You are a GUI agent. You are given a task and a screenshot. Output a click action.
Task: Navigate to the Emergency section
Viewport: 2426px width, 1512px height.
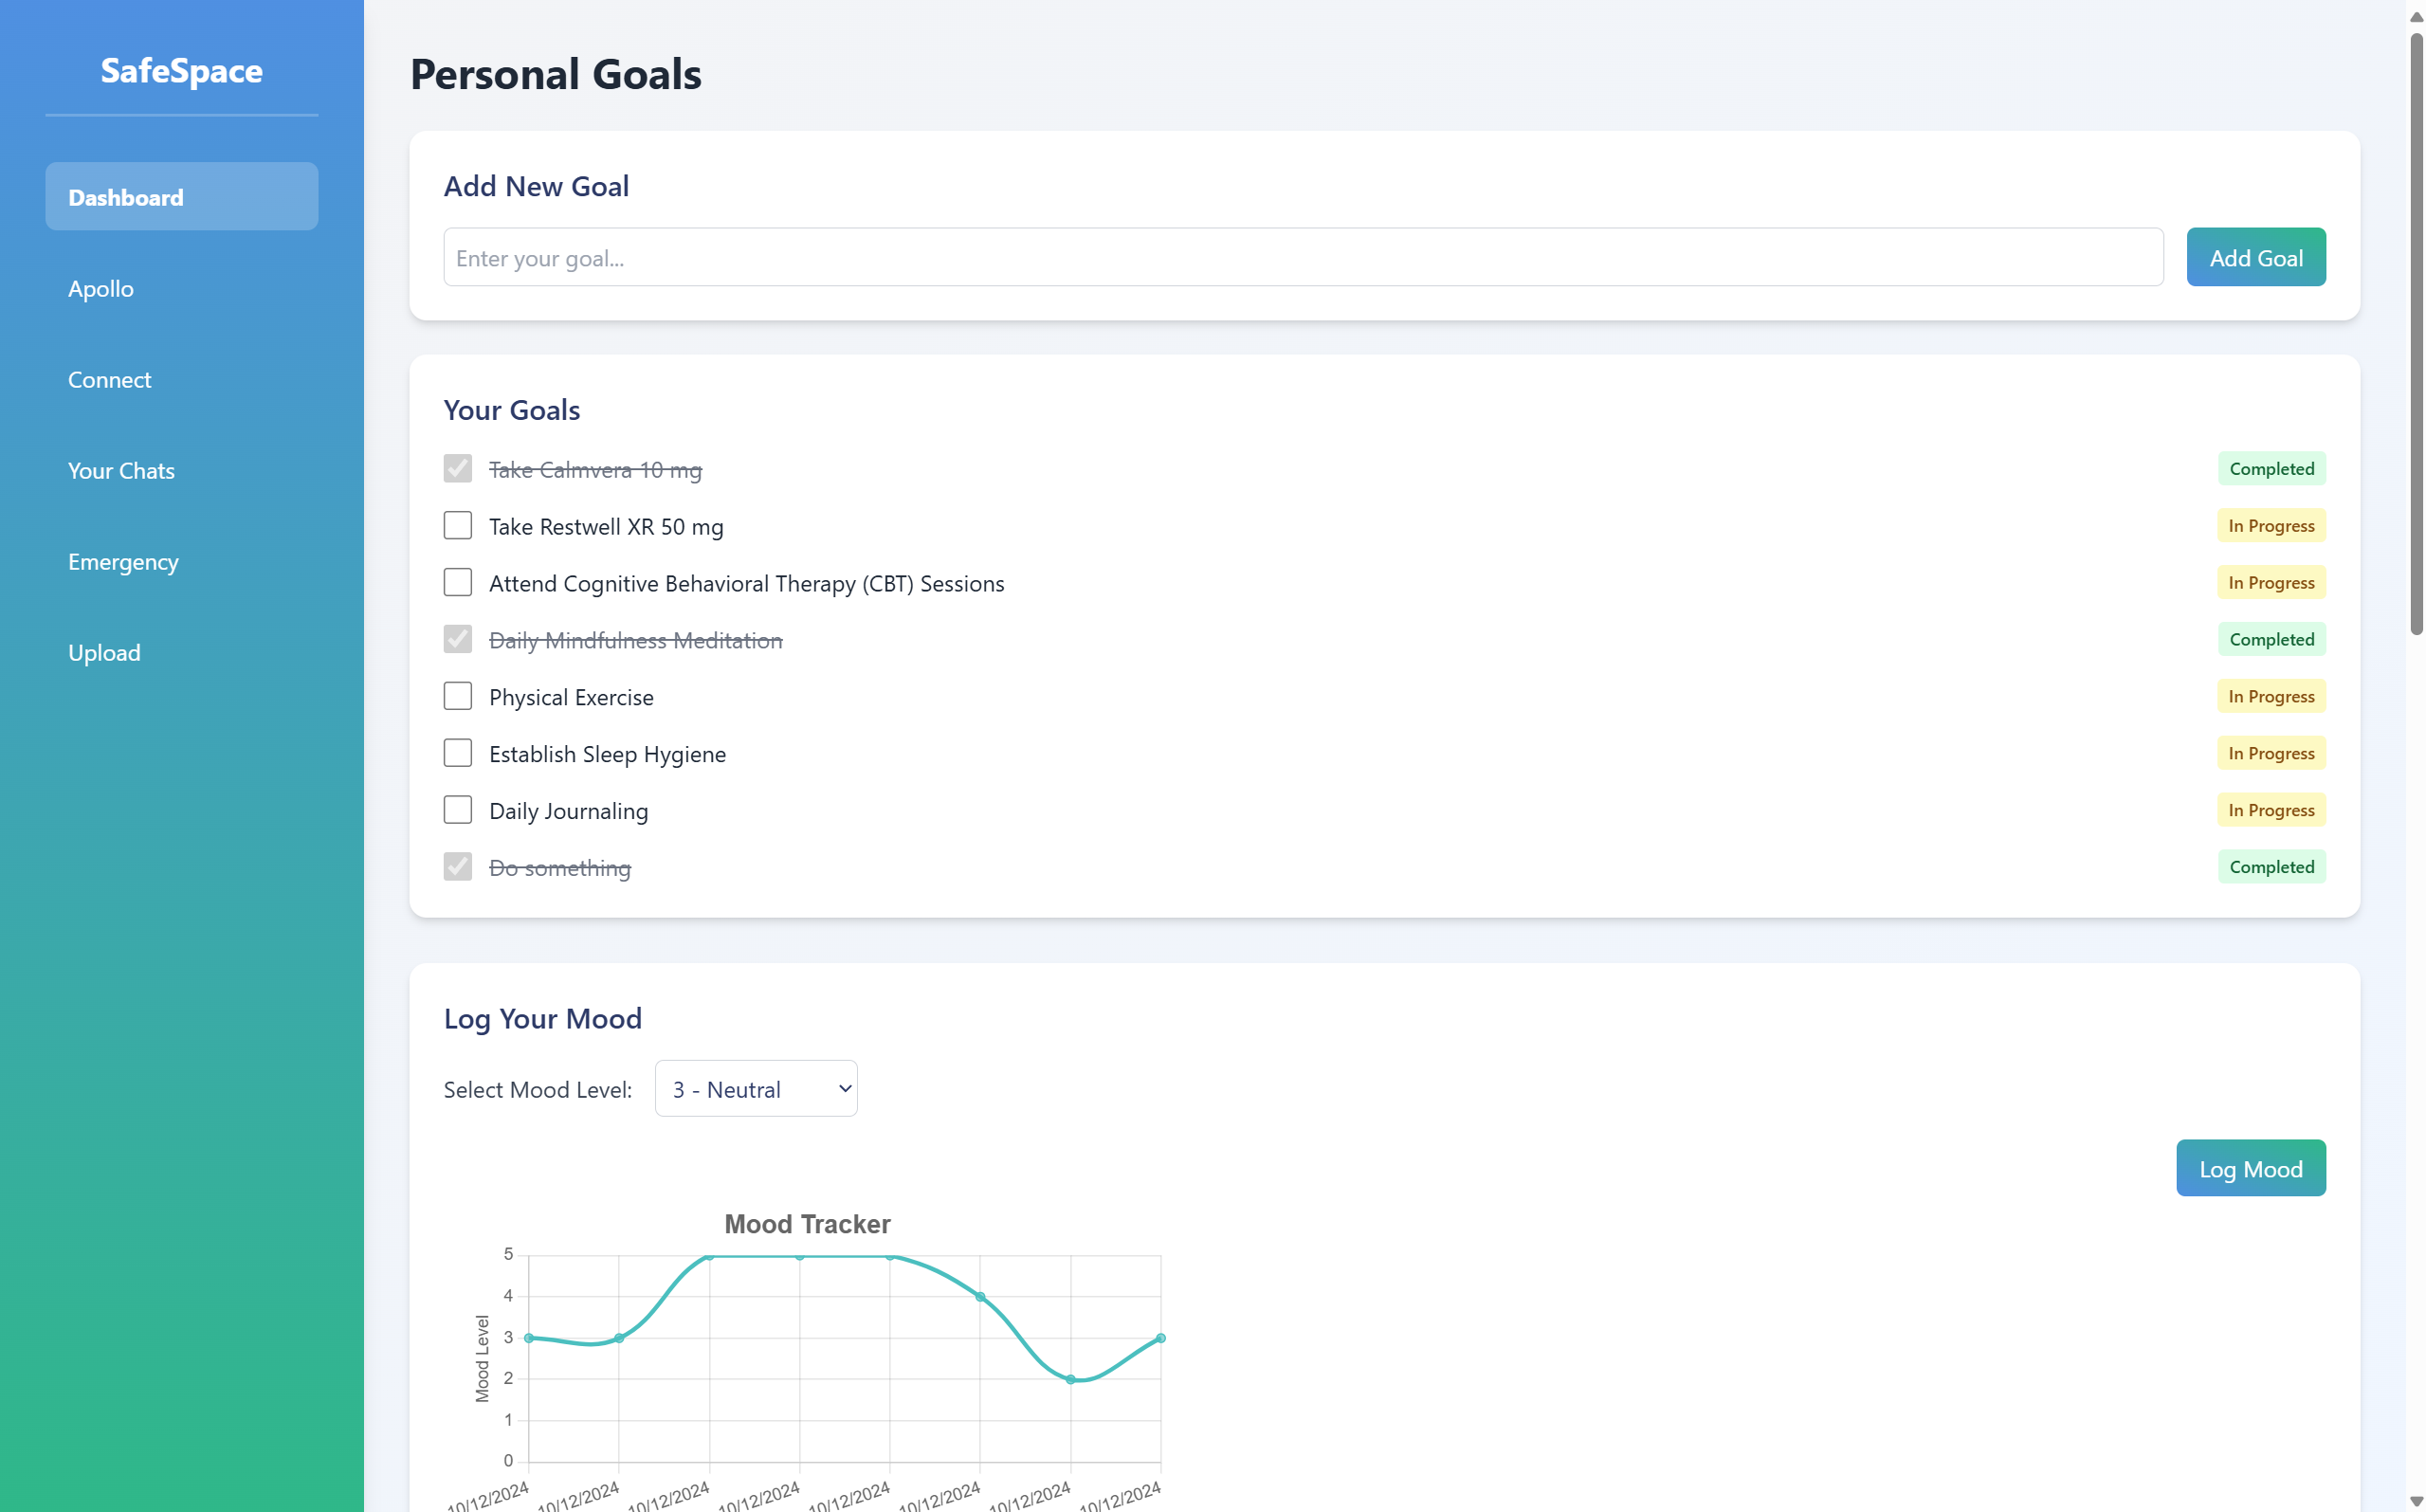coord(123,562)
